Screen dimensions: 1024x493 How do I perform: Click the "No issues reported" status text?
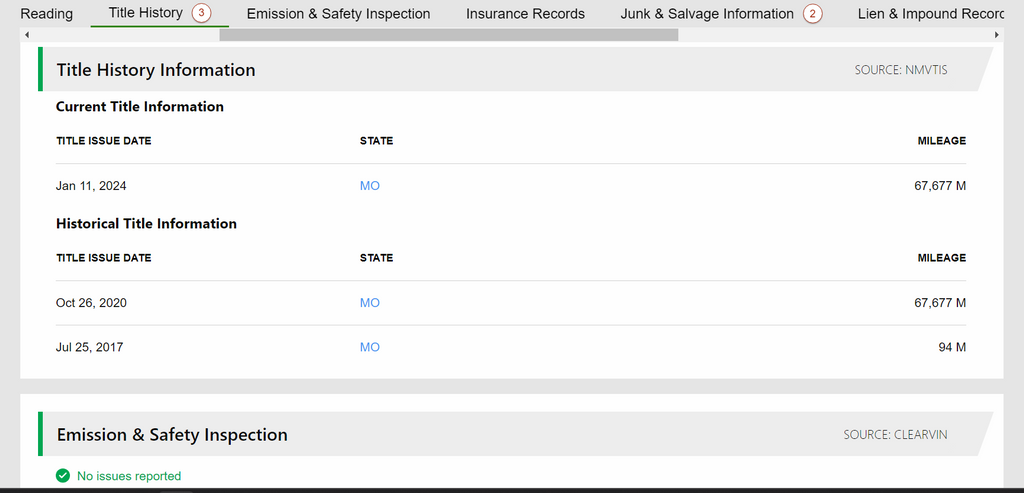(129, 476)
